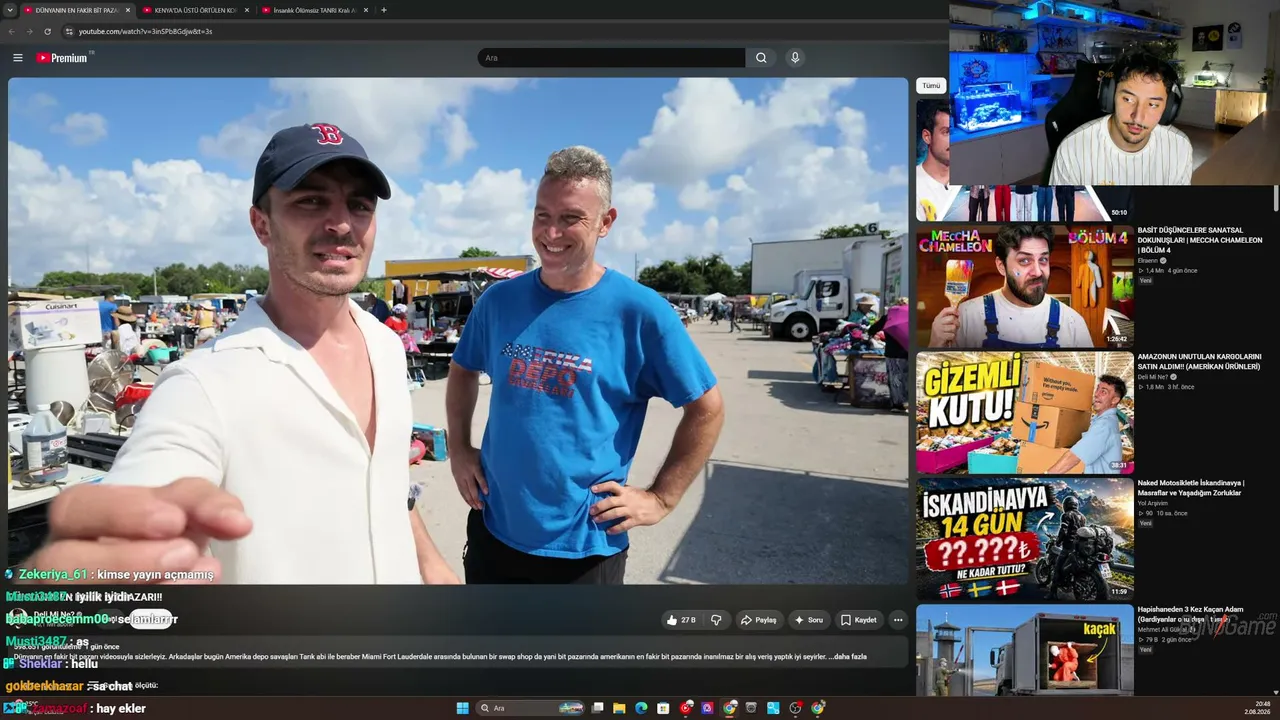Open the Meccha Chameleon Bölüm 4 thumbnail
This screenshot has height=720, width=1280.
click(1025, 286)
